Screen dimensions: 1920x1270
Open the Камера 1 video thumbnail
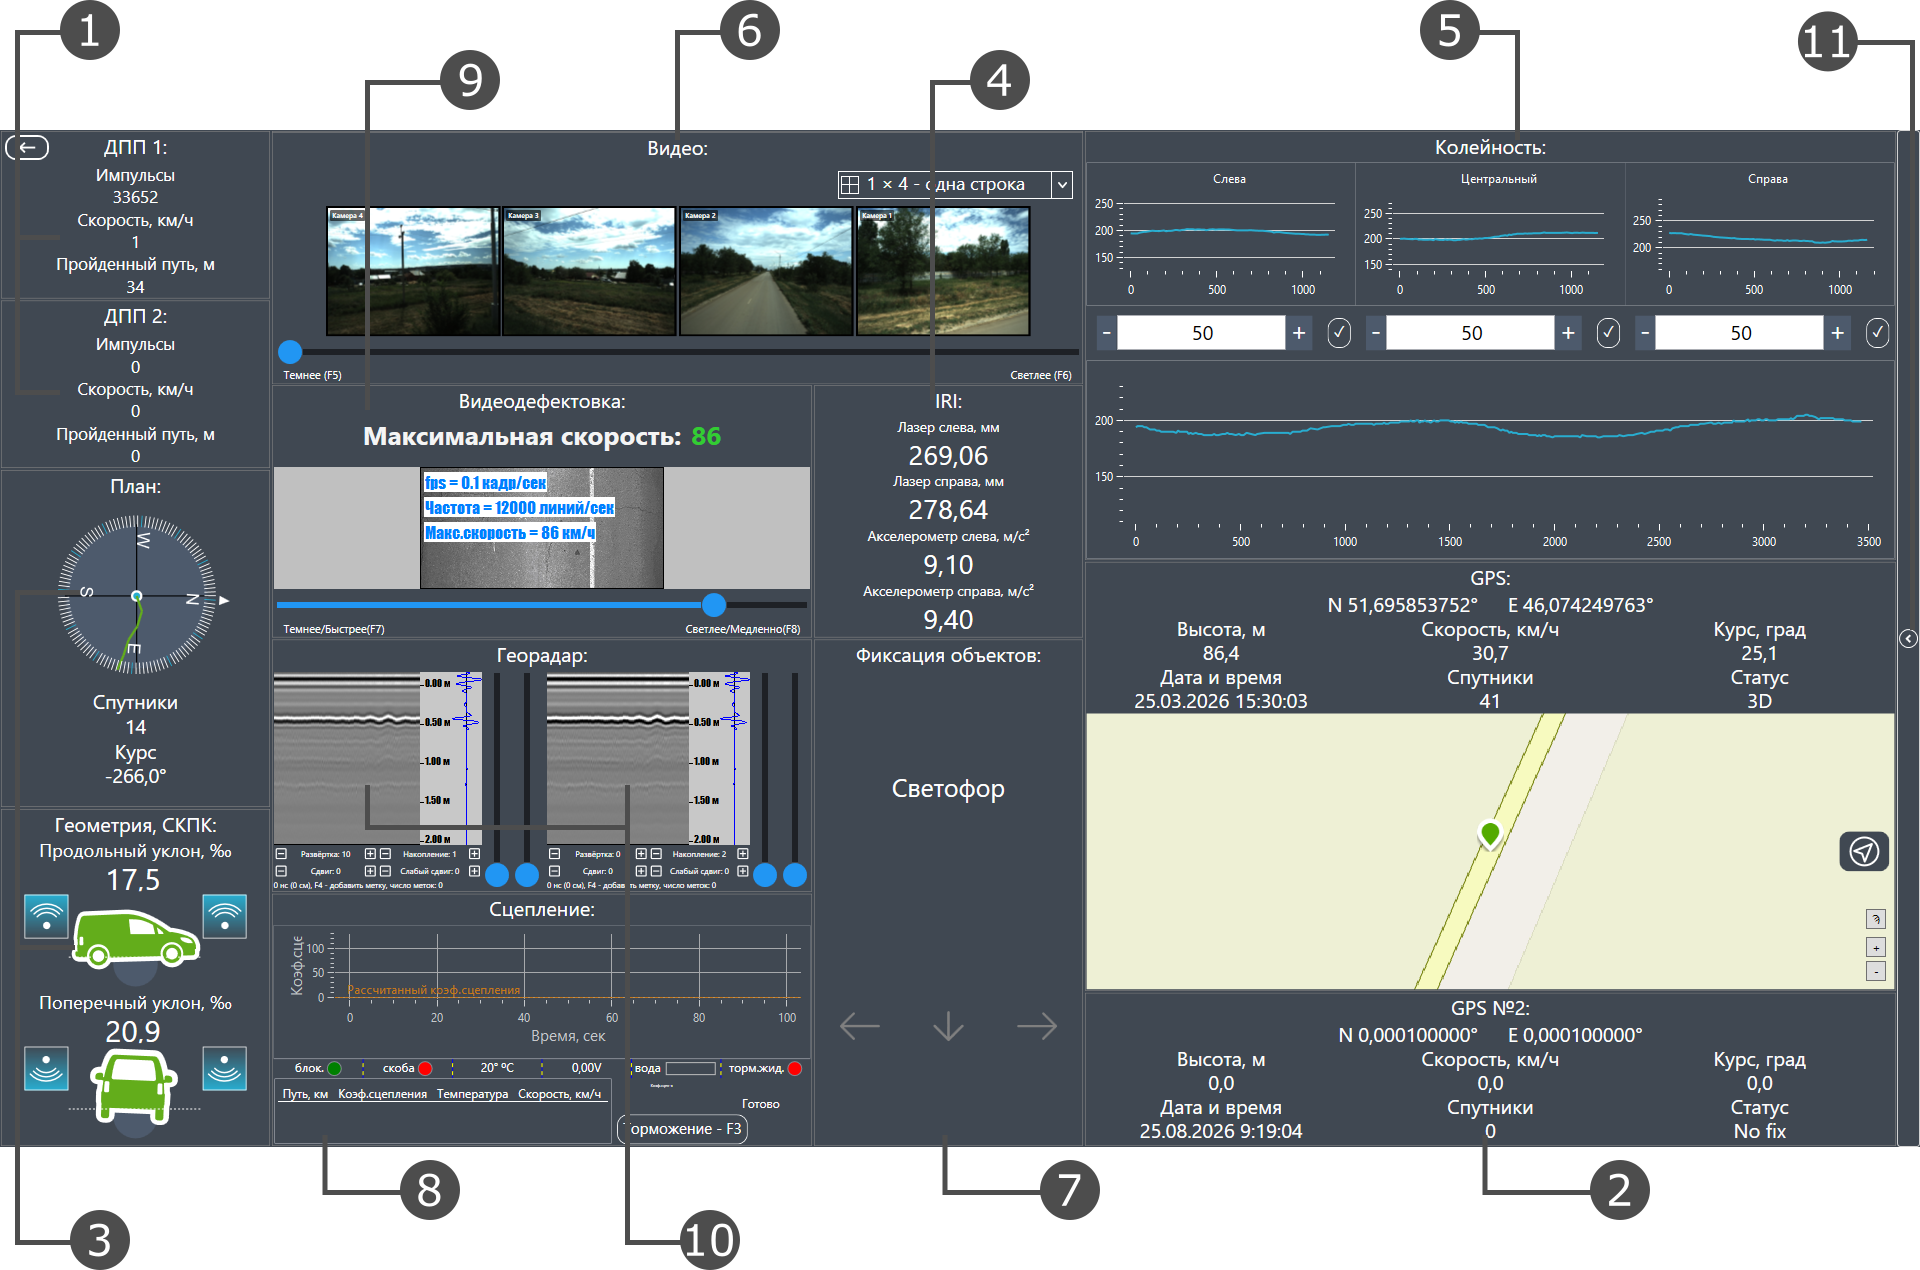coord(943,271)
